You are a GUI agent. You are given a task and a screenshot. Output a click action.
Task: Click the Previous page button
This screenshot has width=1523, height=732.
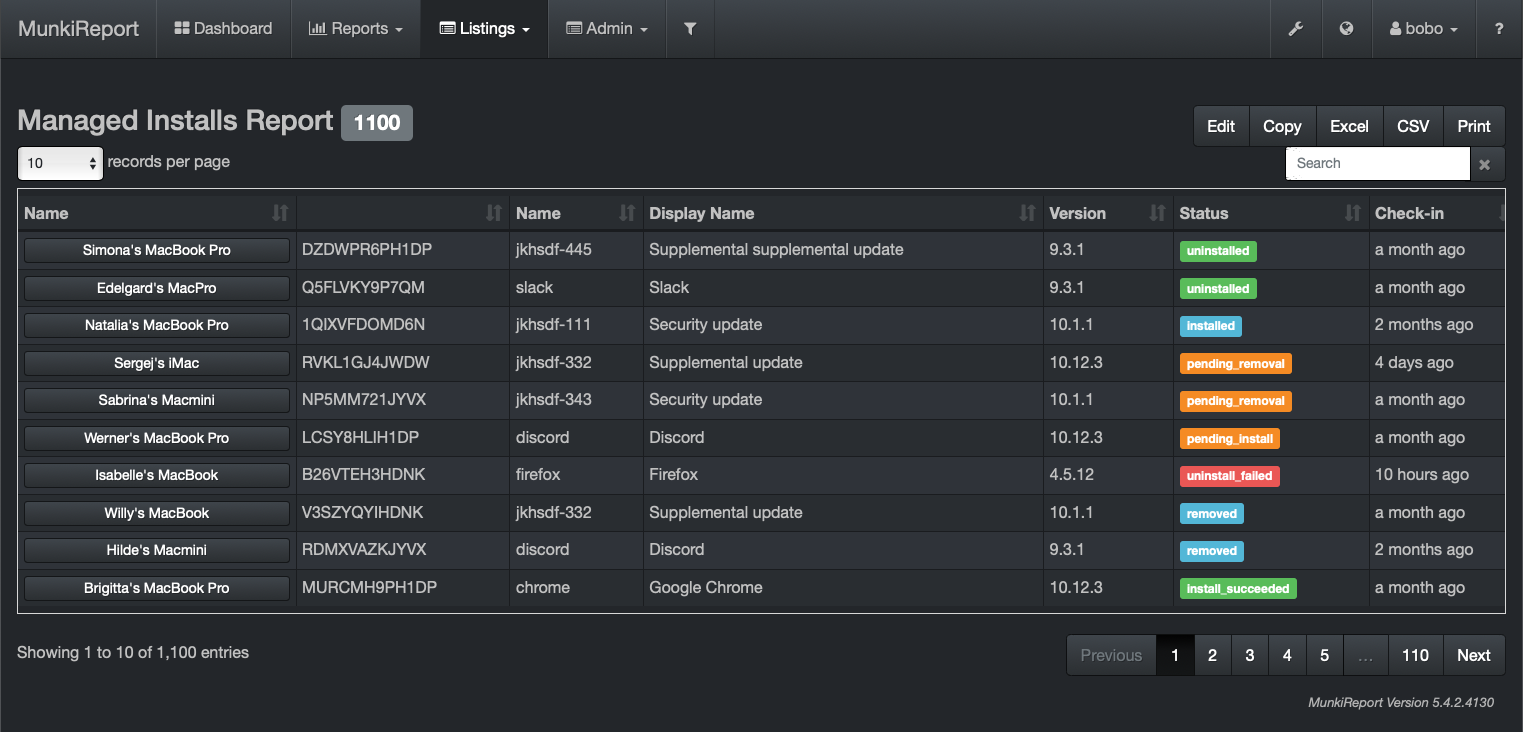pyautogui.click(x=1111, y=655)
